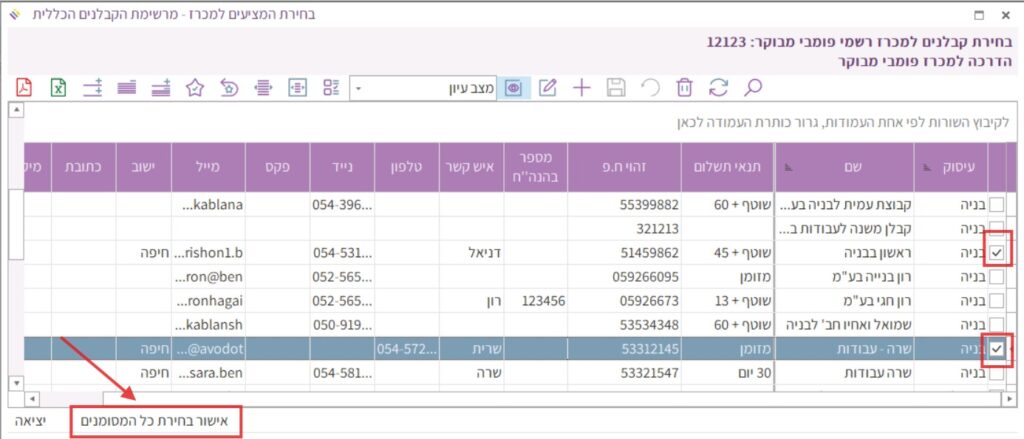
Task: Export the table to Excel
Action: 59,87
